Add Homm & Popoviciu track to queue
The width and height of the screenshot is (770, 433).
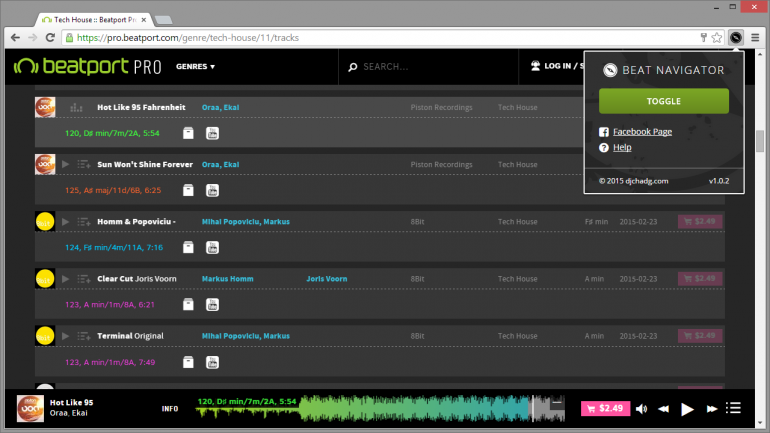point(83,222)
